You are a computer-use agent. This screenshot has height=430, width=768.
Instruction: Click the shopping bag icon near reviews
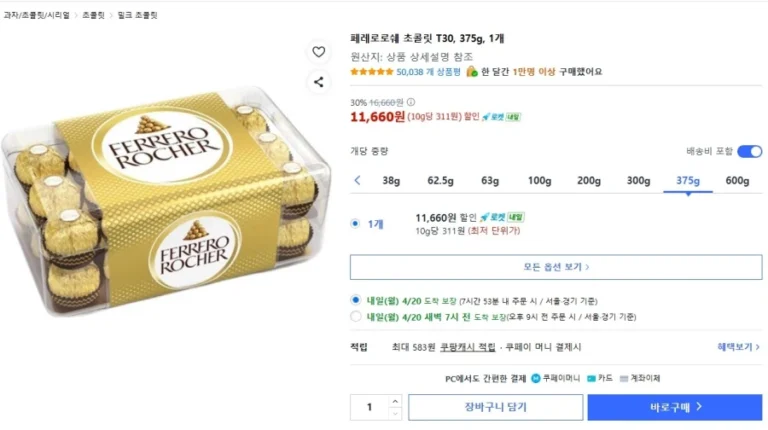[471, 72]
